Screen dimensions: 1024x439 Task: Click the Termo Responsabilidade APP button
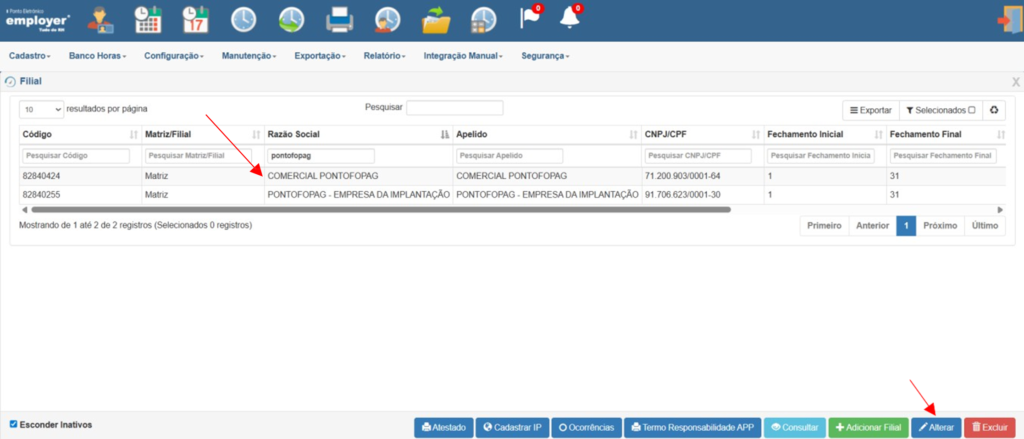692,428
